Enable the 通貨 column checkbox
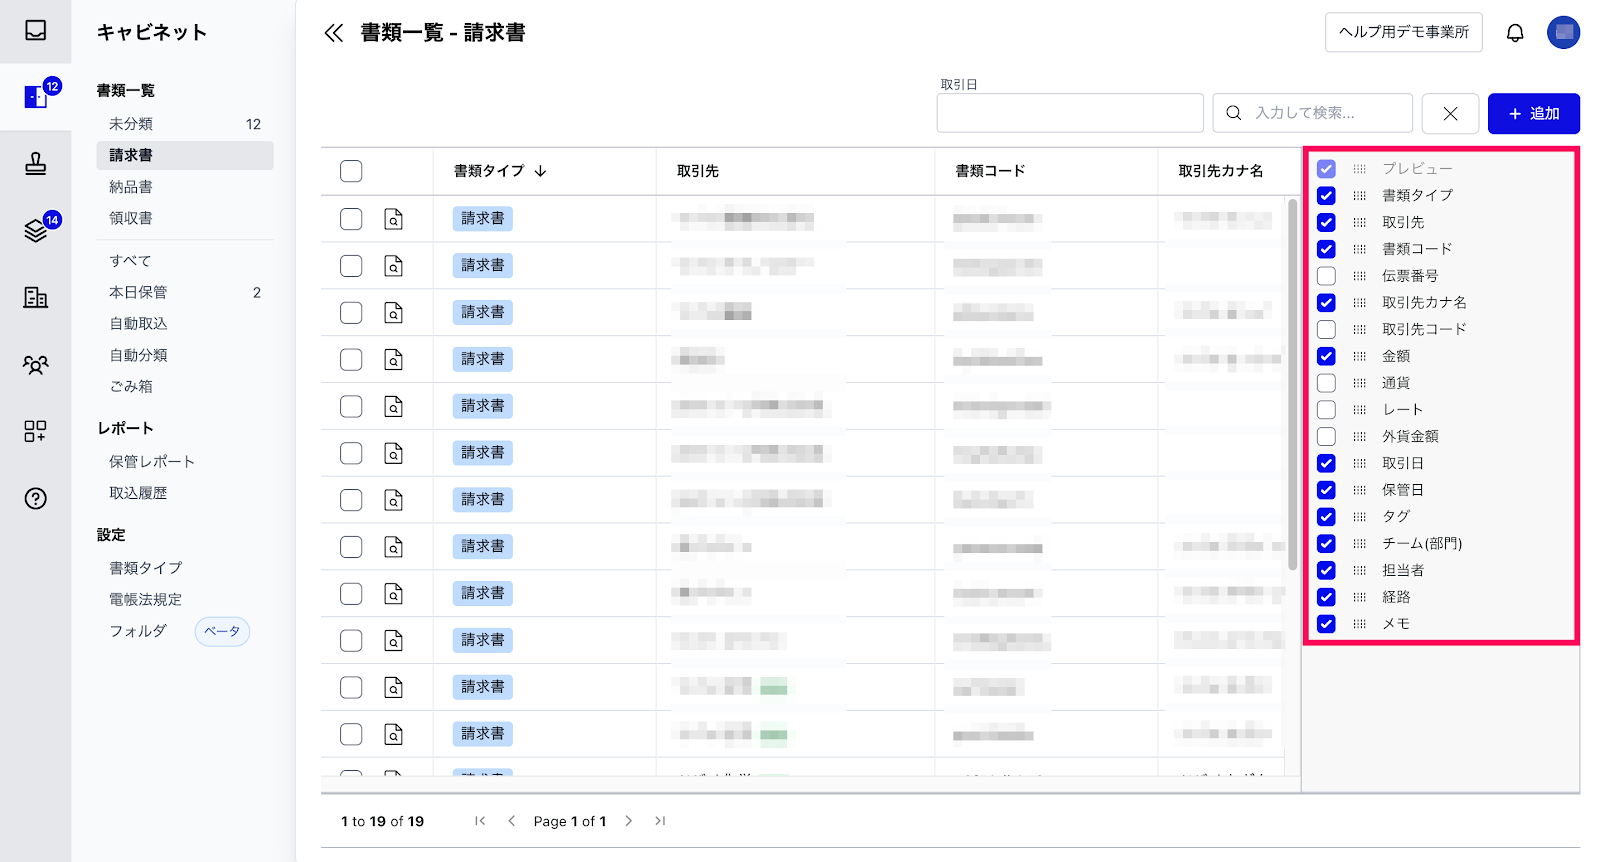The height and width of the screenshot is (862, 1600). pos(1326,383)
